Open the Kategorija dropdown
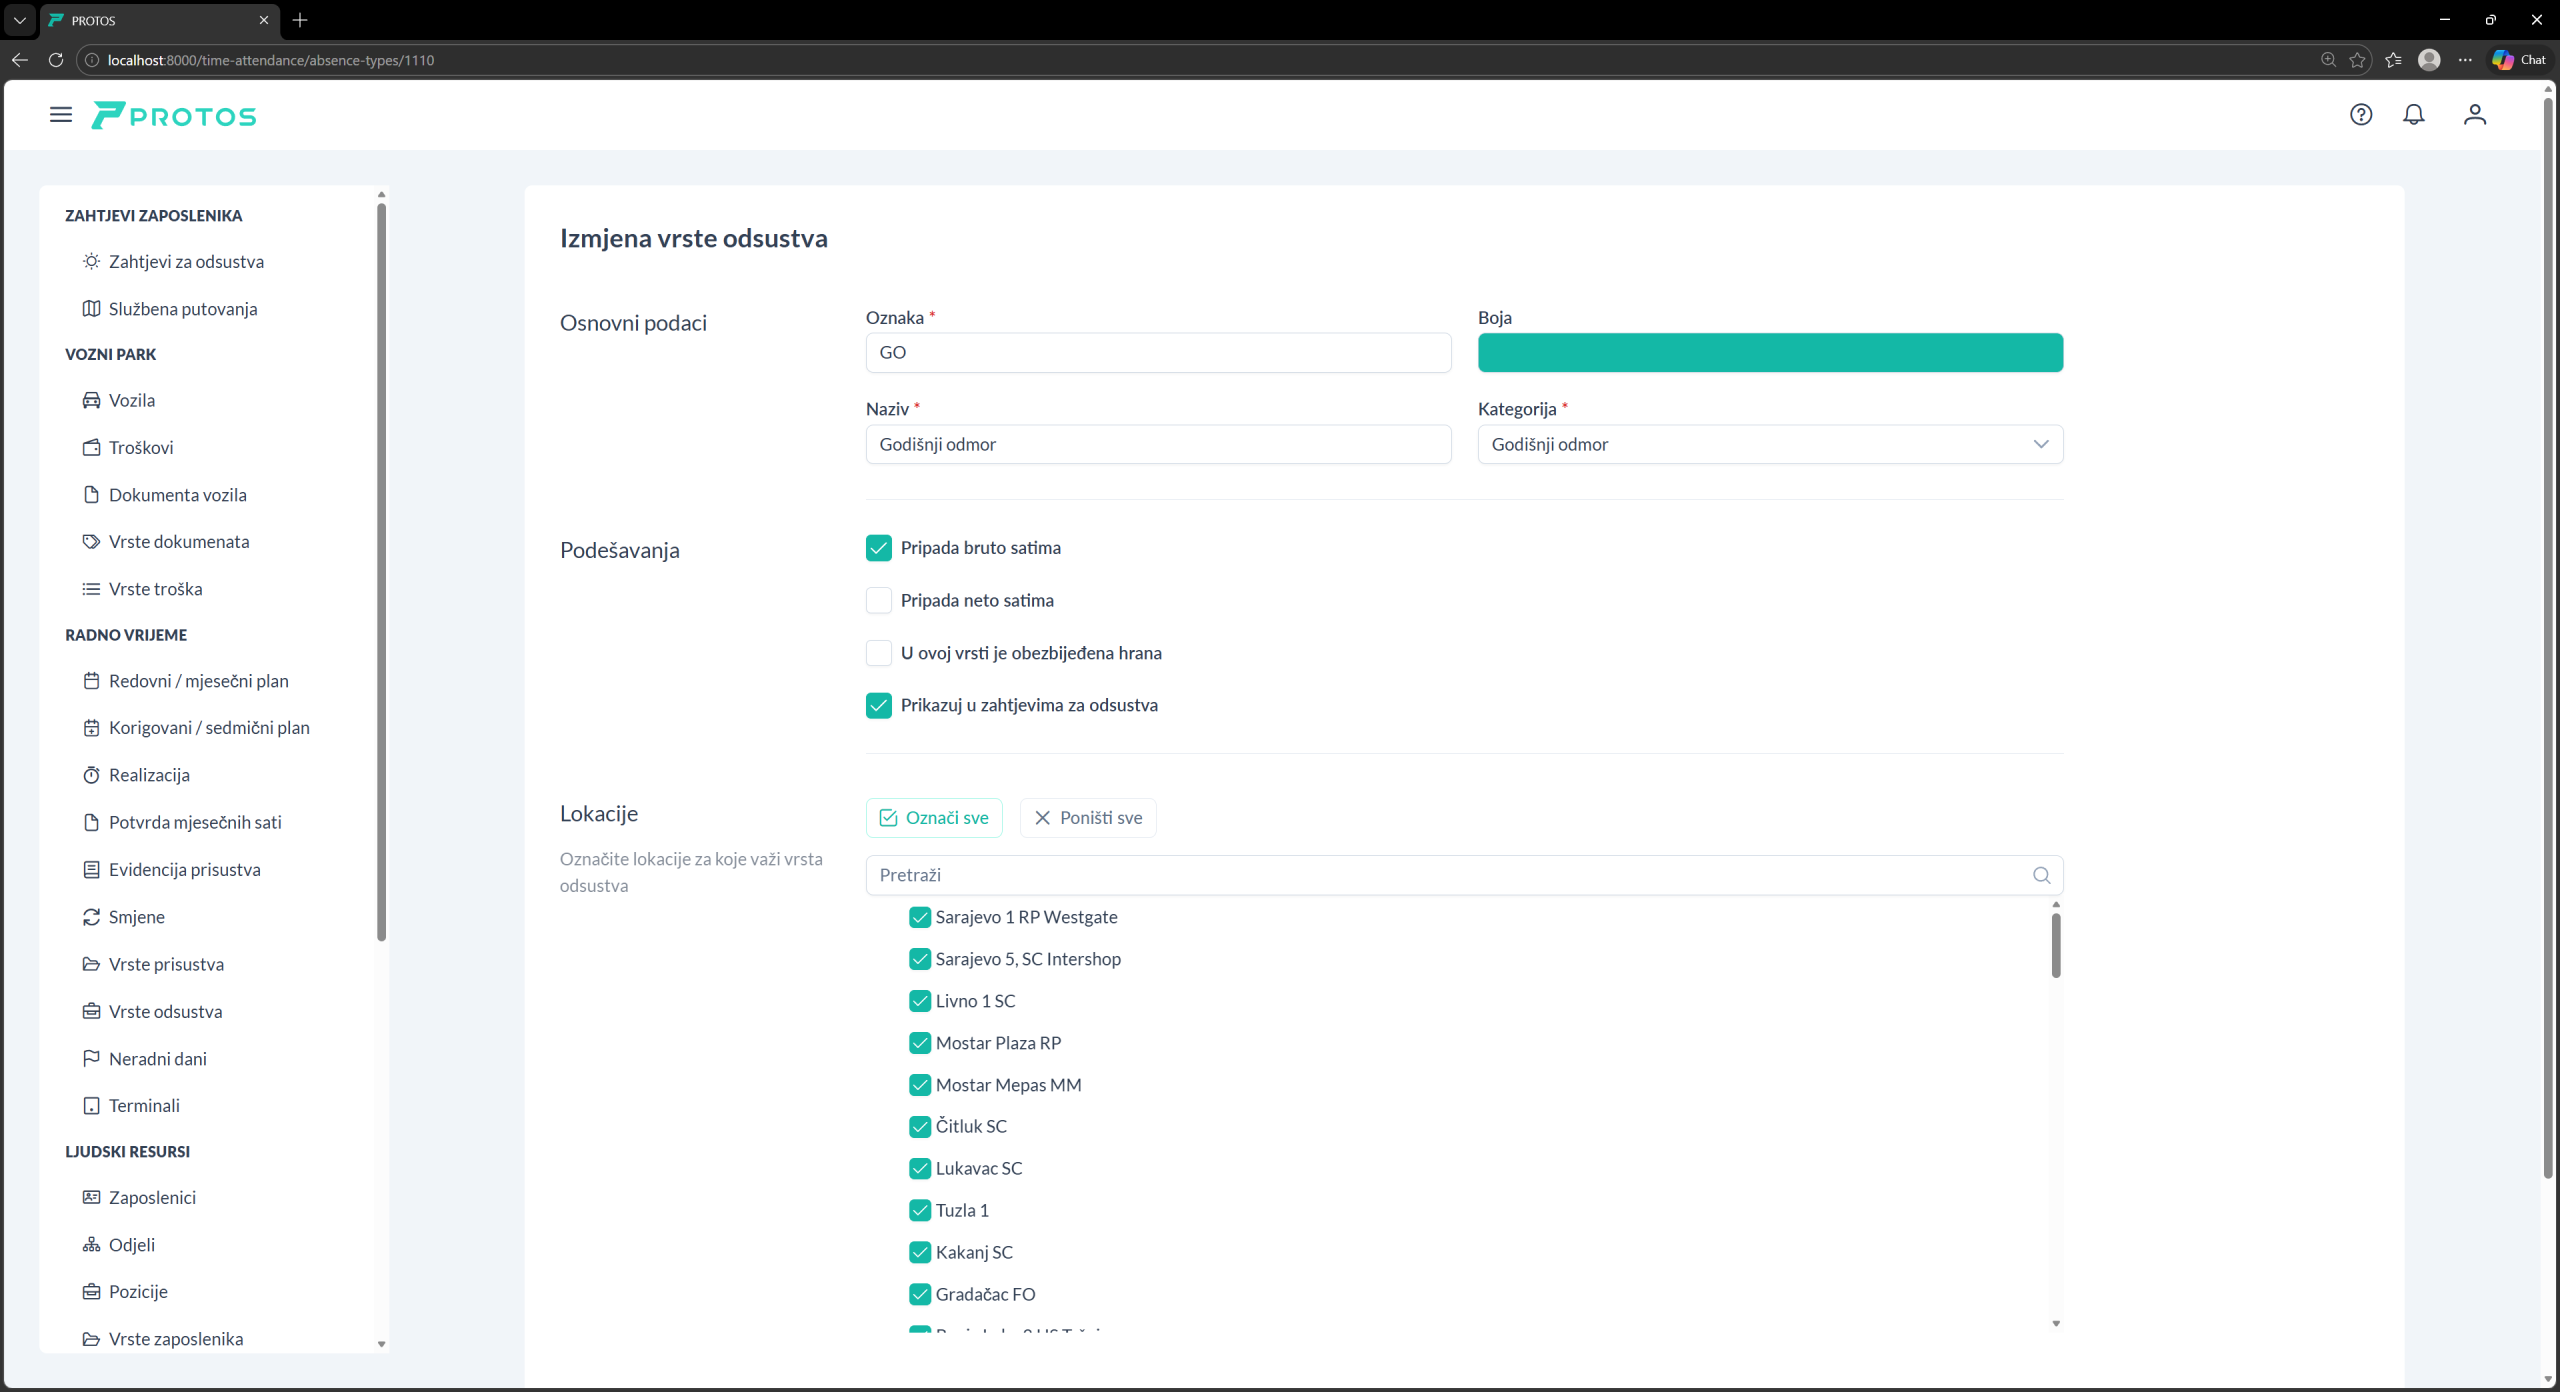Viewport: 2560px width, 1392px height. (x=1769, y=444)
